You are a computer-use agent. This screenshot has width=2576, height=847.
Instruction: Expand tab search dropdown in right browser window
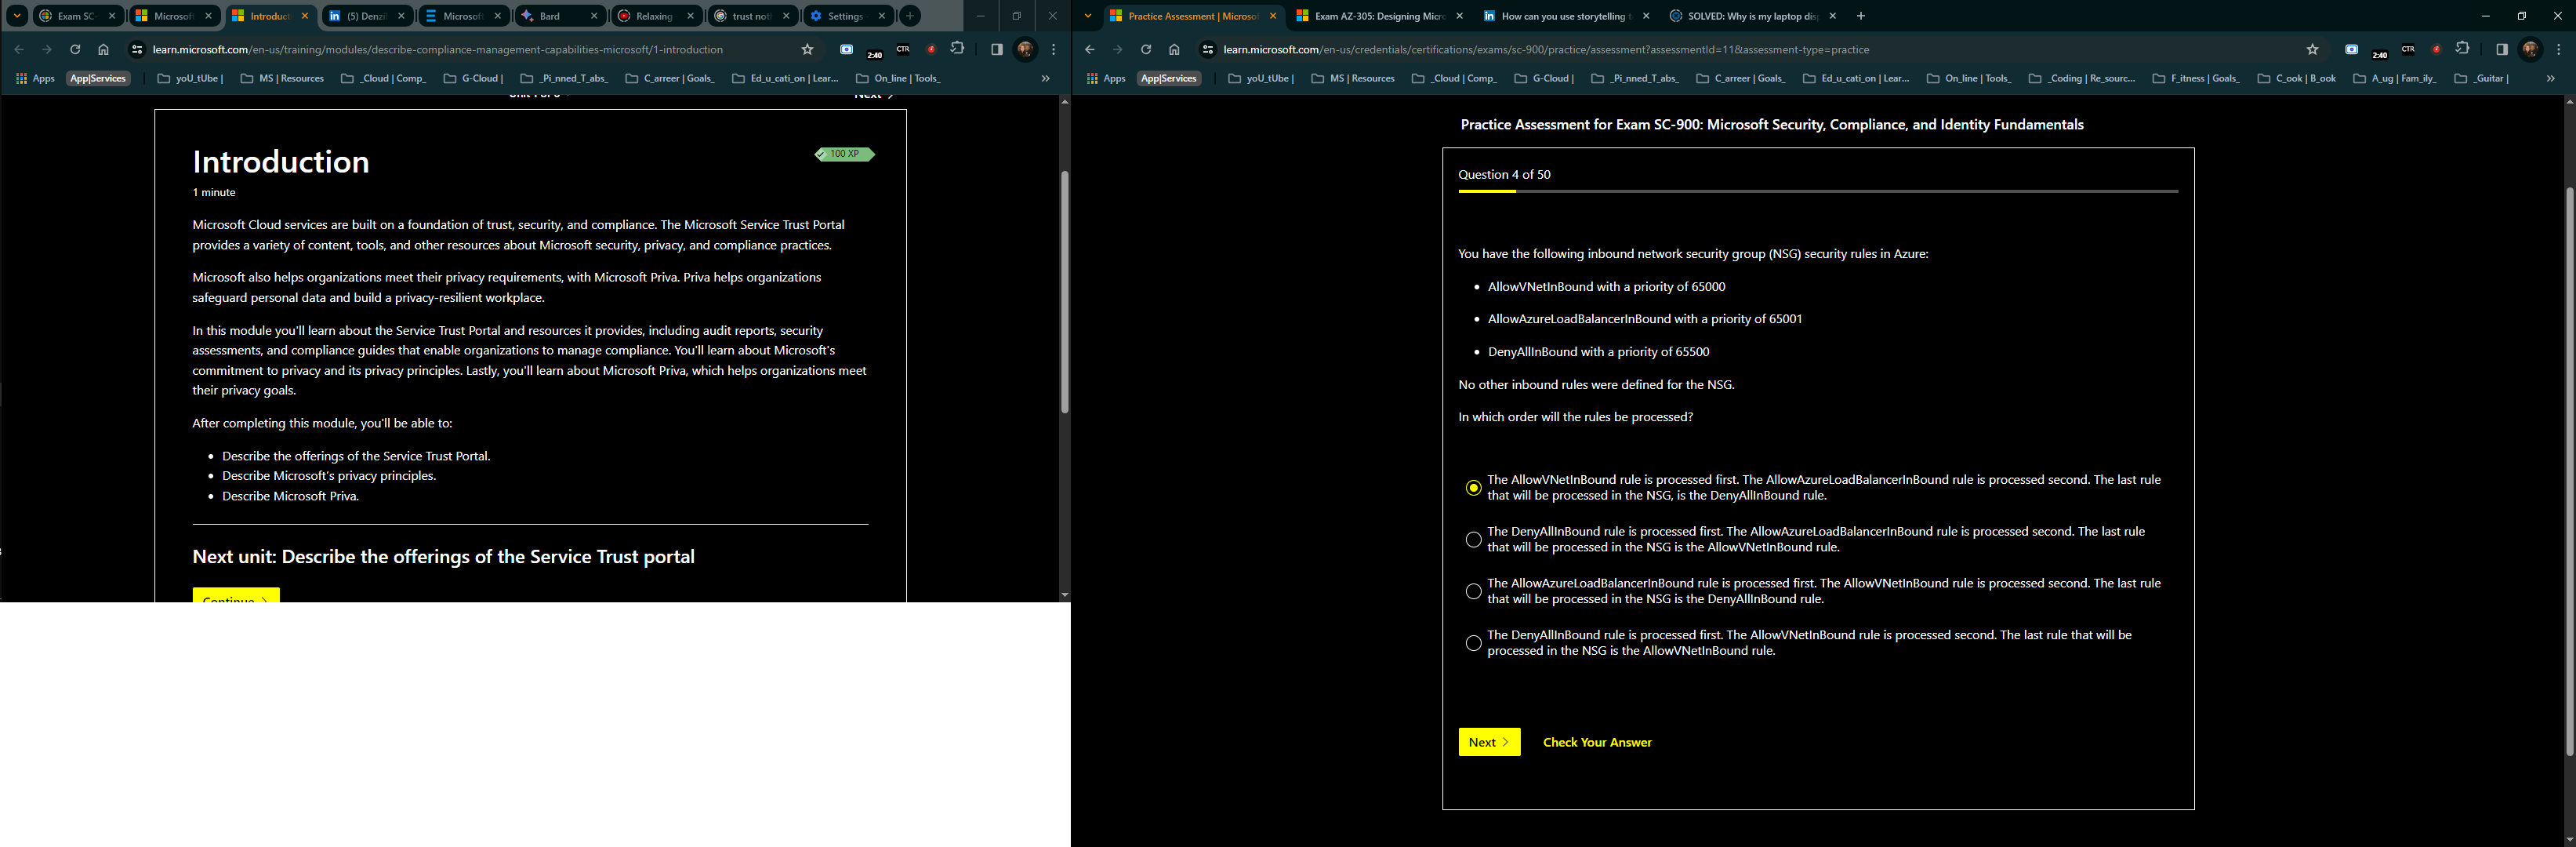pos(1088,16)
